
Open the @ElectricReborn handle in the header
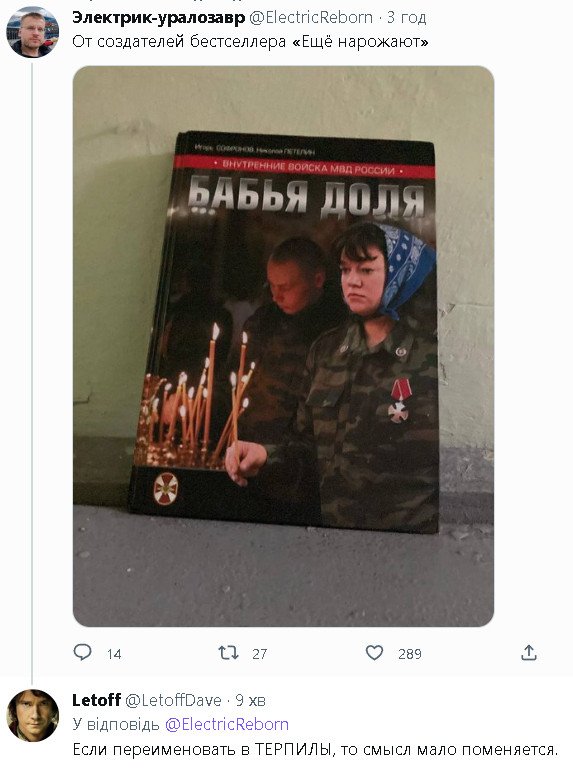click(311, 18)
